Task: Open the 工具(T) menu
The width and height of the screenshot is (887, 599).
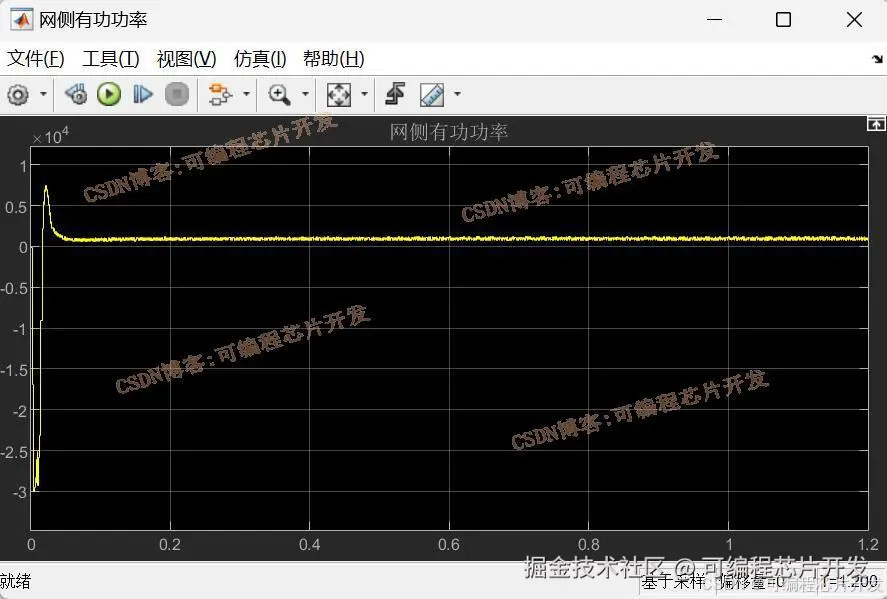Action: coord(111,58)
